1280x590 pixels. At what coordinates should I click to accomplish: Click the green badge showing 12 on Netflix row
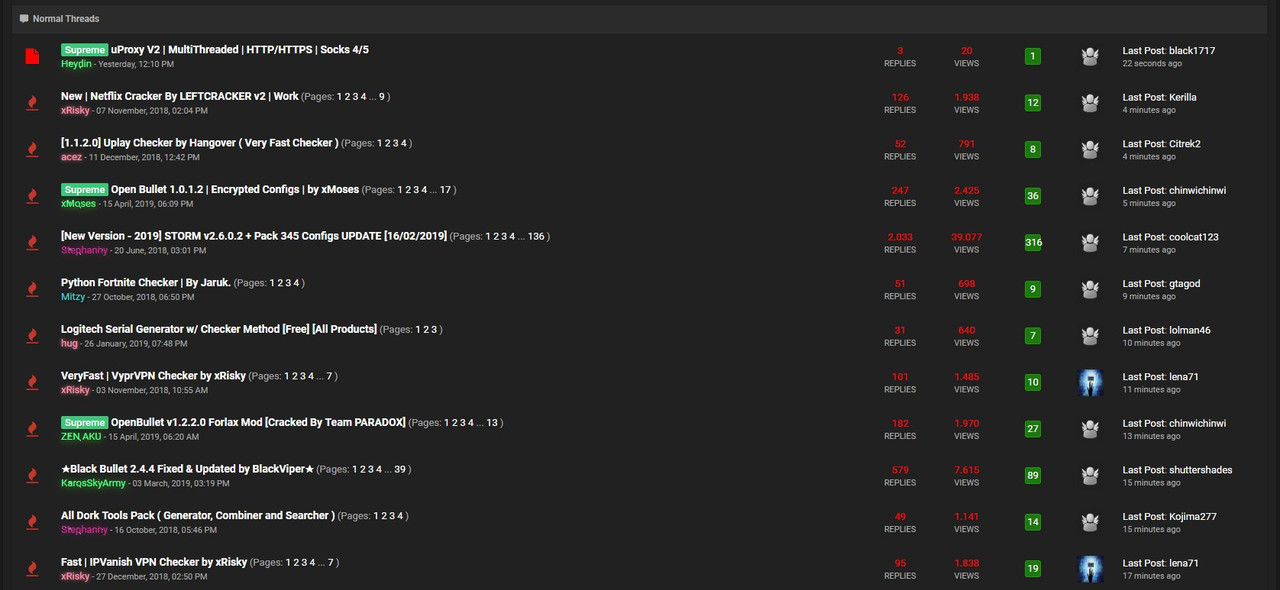click(1033, 103)
